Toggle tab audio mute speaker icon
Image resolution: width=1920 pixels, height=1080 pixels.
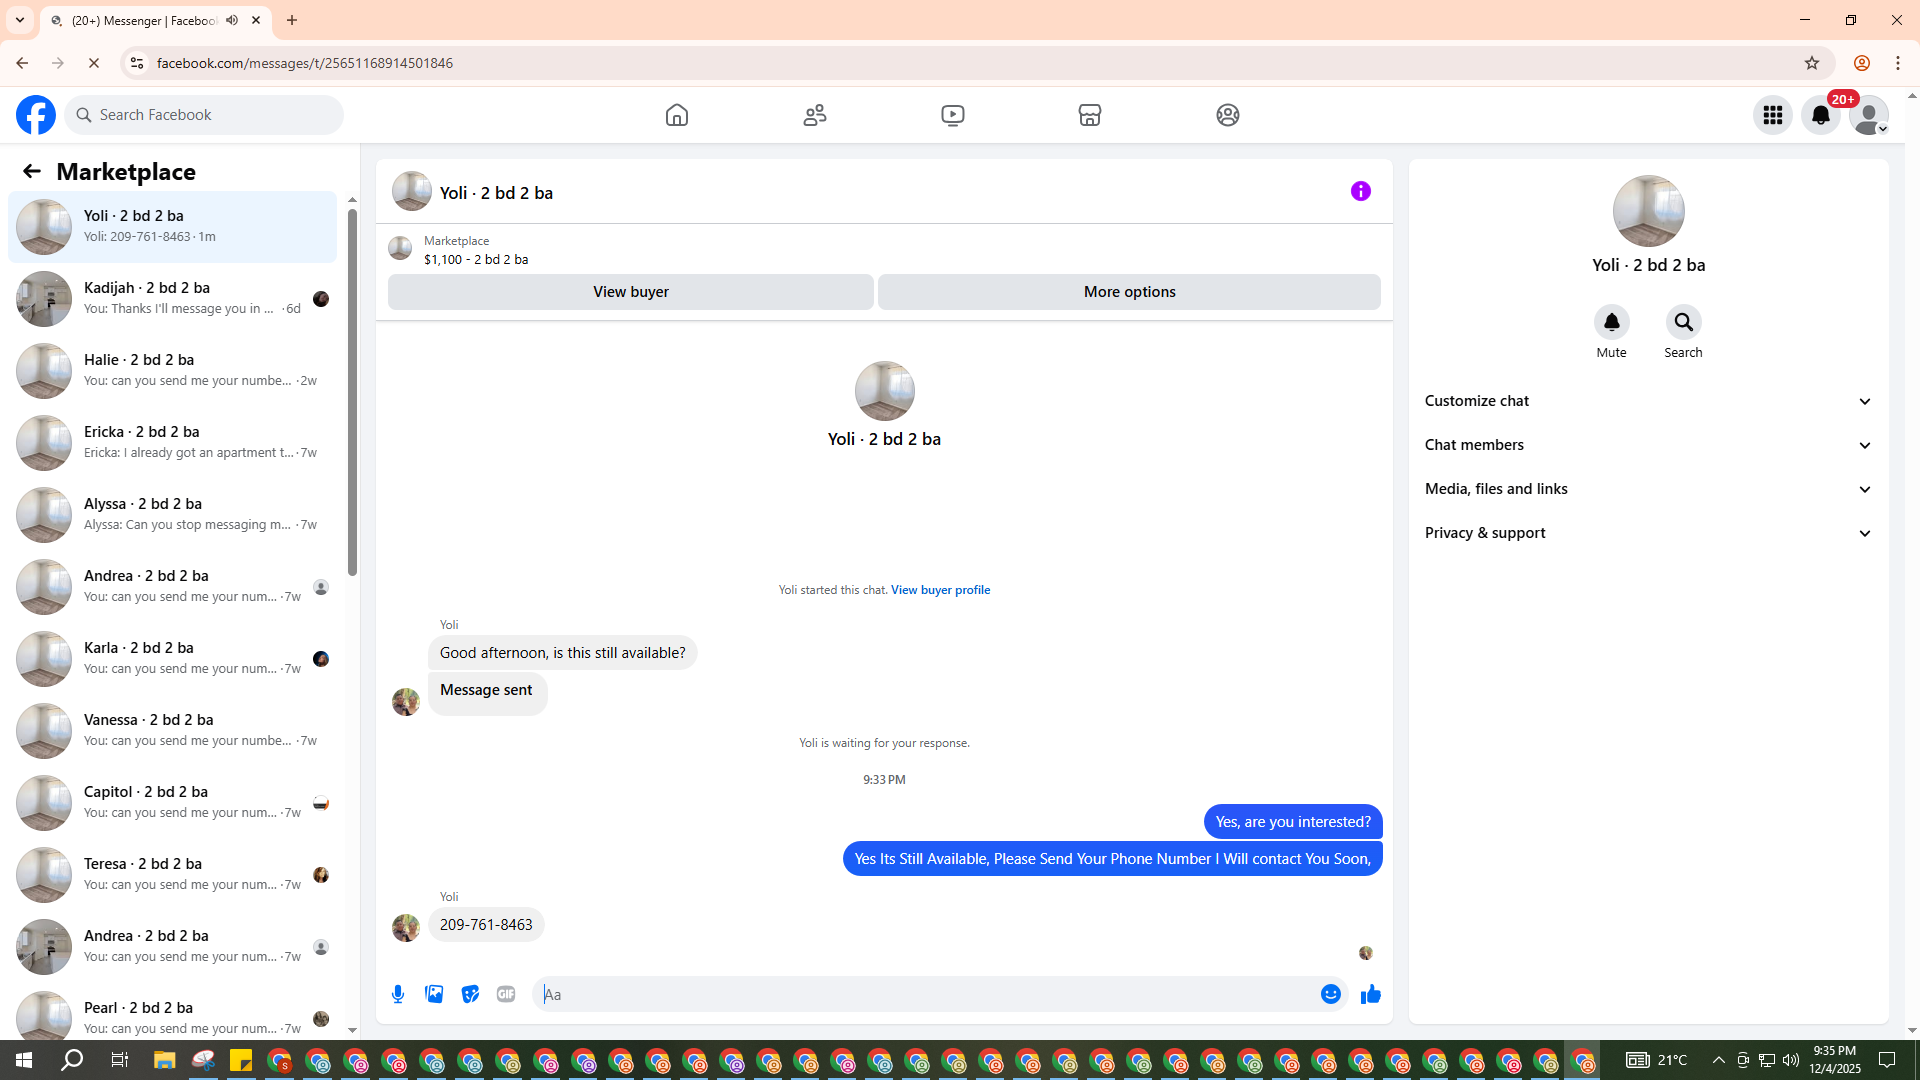(x=232, y=20)
